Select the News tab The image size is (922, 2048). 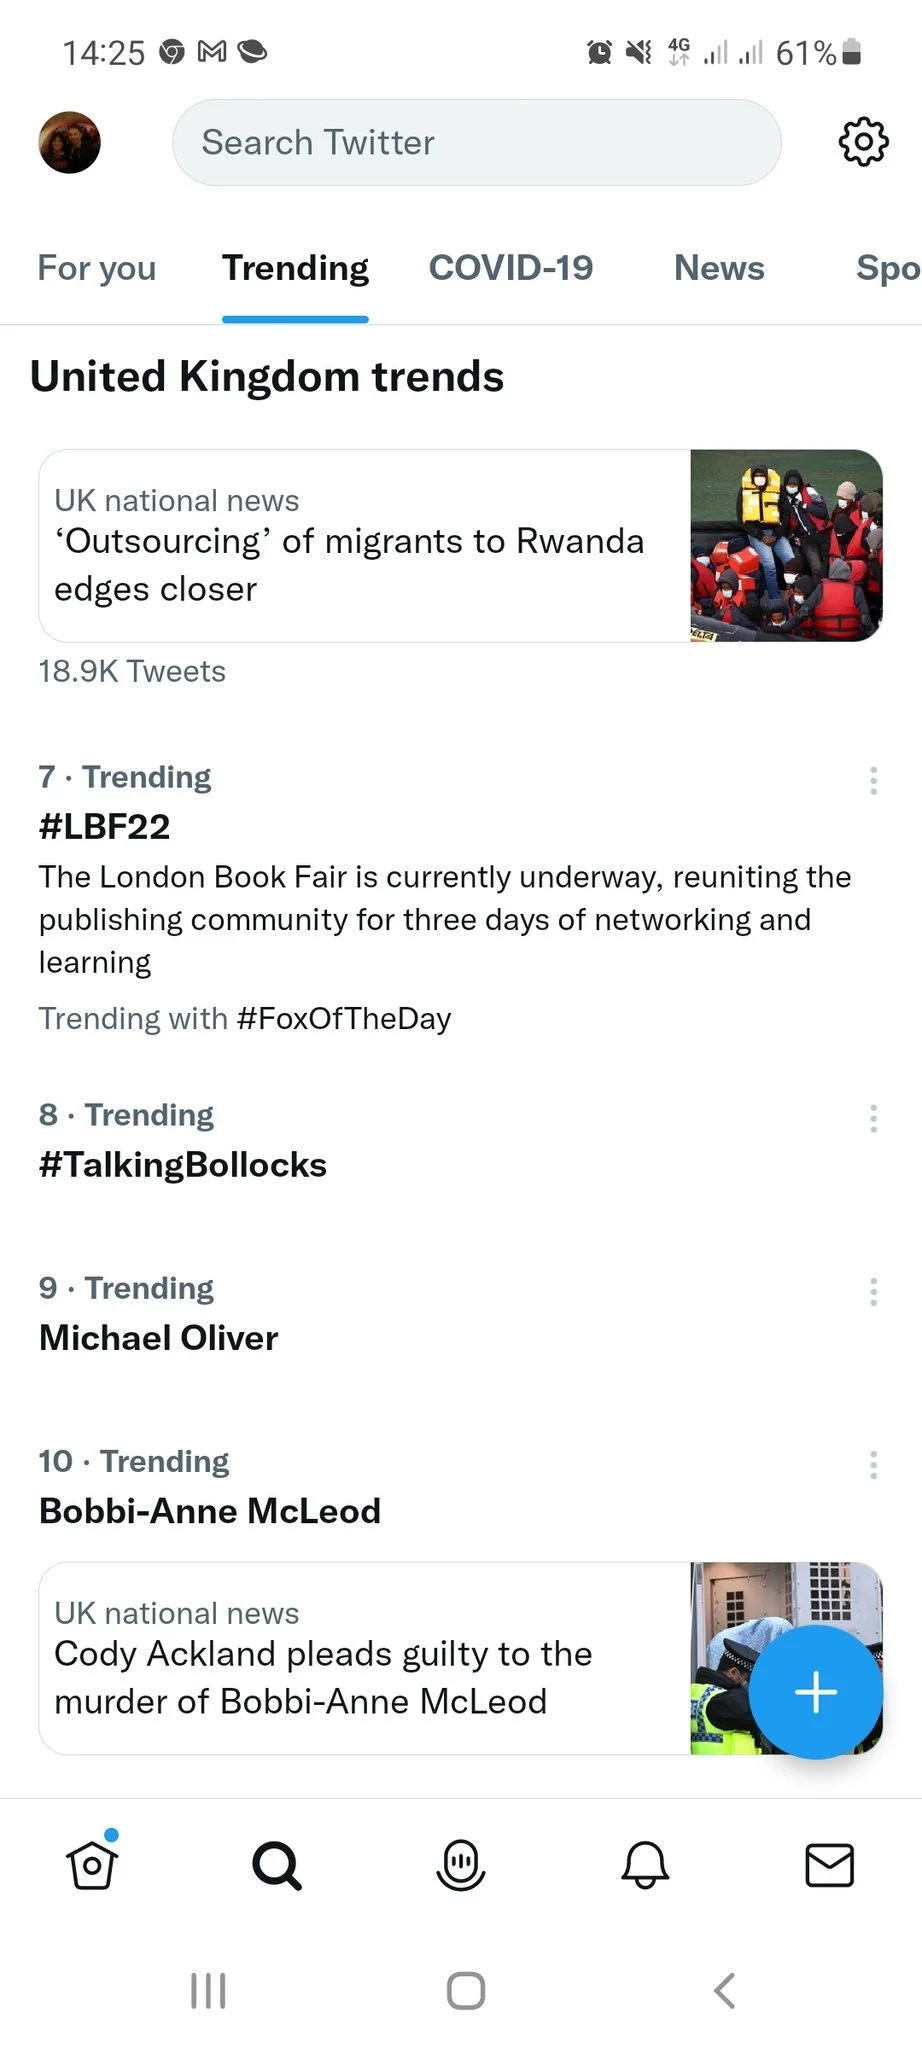[719, 268]
